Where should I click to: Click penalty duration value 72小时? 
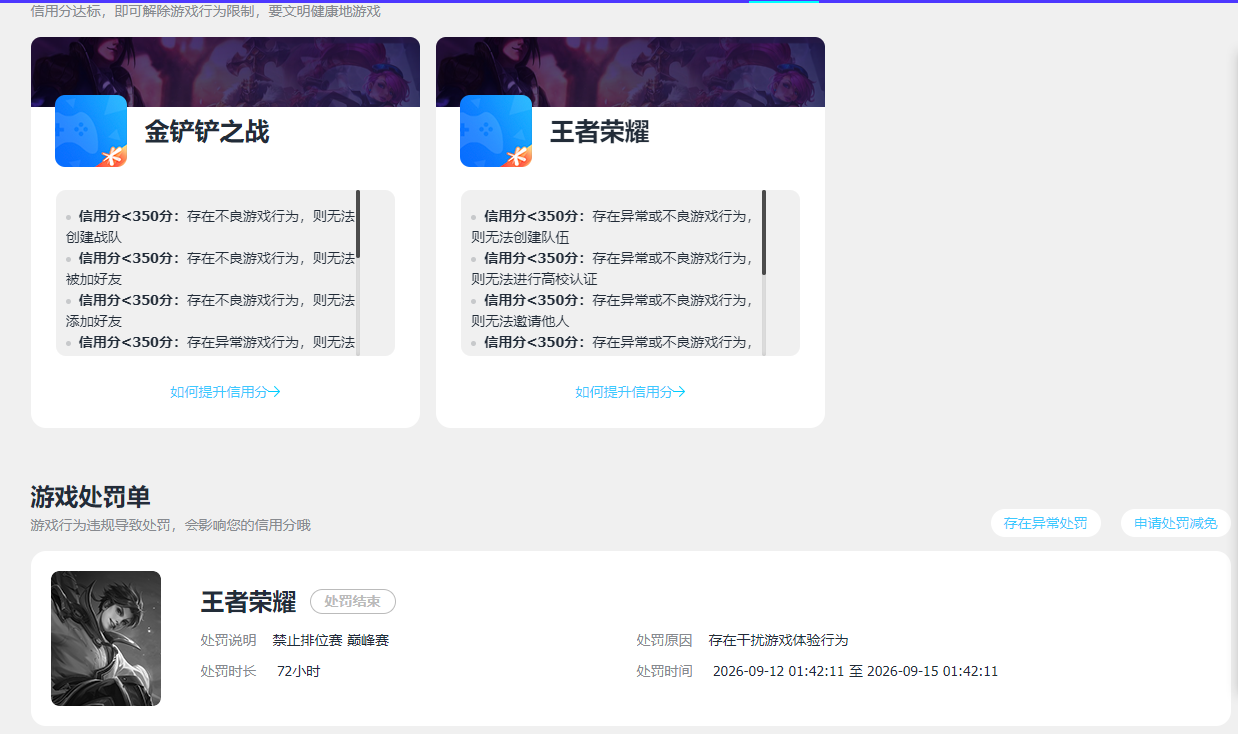(x=298, y=671)
